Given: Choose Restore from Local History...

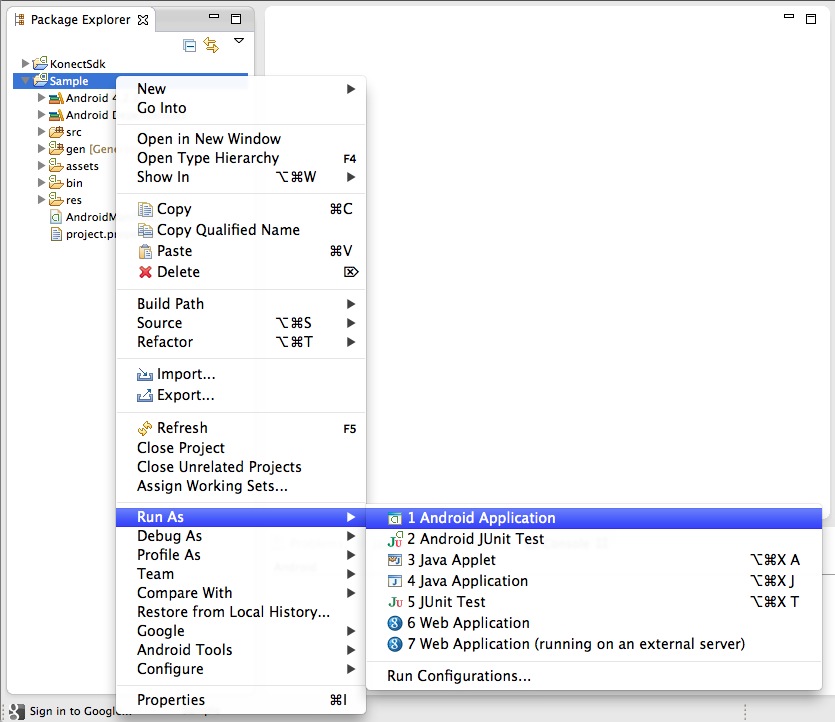Looking at the screenshot, I should pos(241,612).
